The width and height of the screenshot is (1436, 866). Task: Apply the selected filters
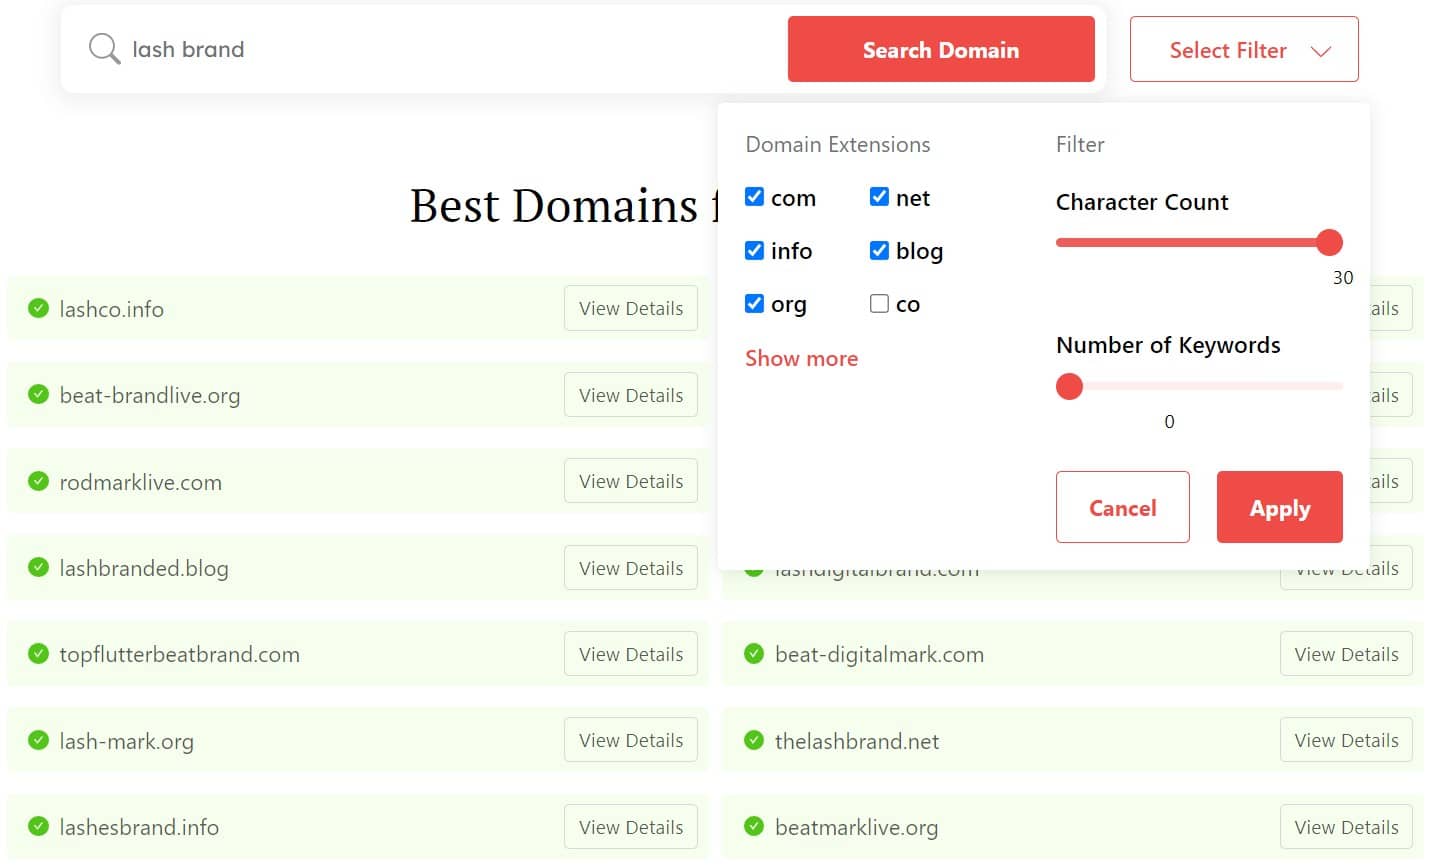coord(1279,507)
